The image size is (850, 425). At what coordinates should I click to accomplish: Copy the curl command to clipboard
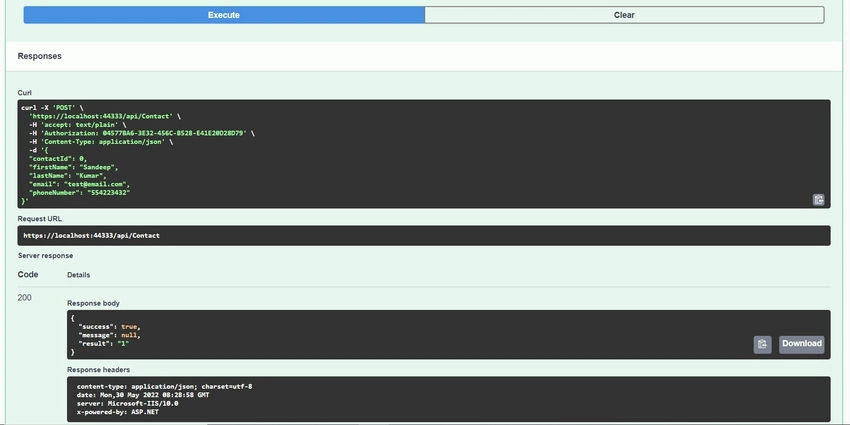[x=818, y=199]
